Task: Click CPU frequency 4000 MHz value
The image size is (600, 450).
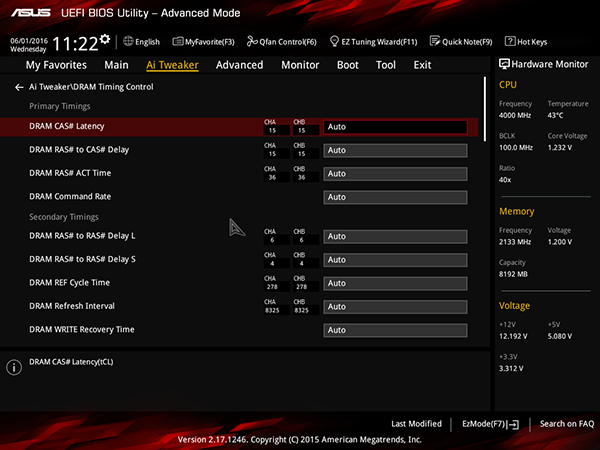Action: coord(515,116)
